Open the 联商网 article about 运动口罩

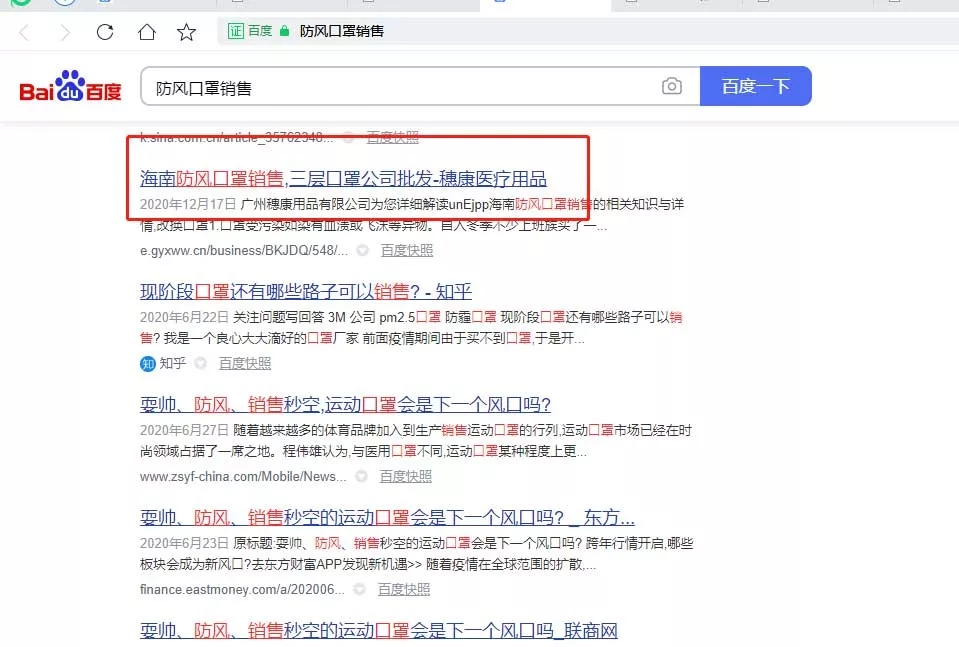[x=380, y=631]
